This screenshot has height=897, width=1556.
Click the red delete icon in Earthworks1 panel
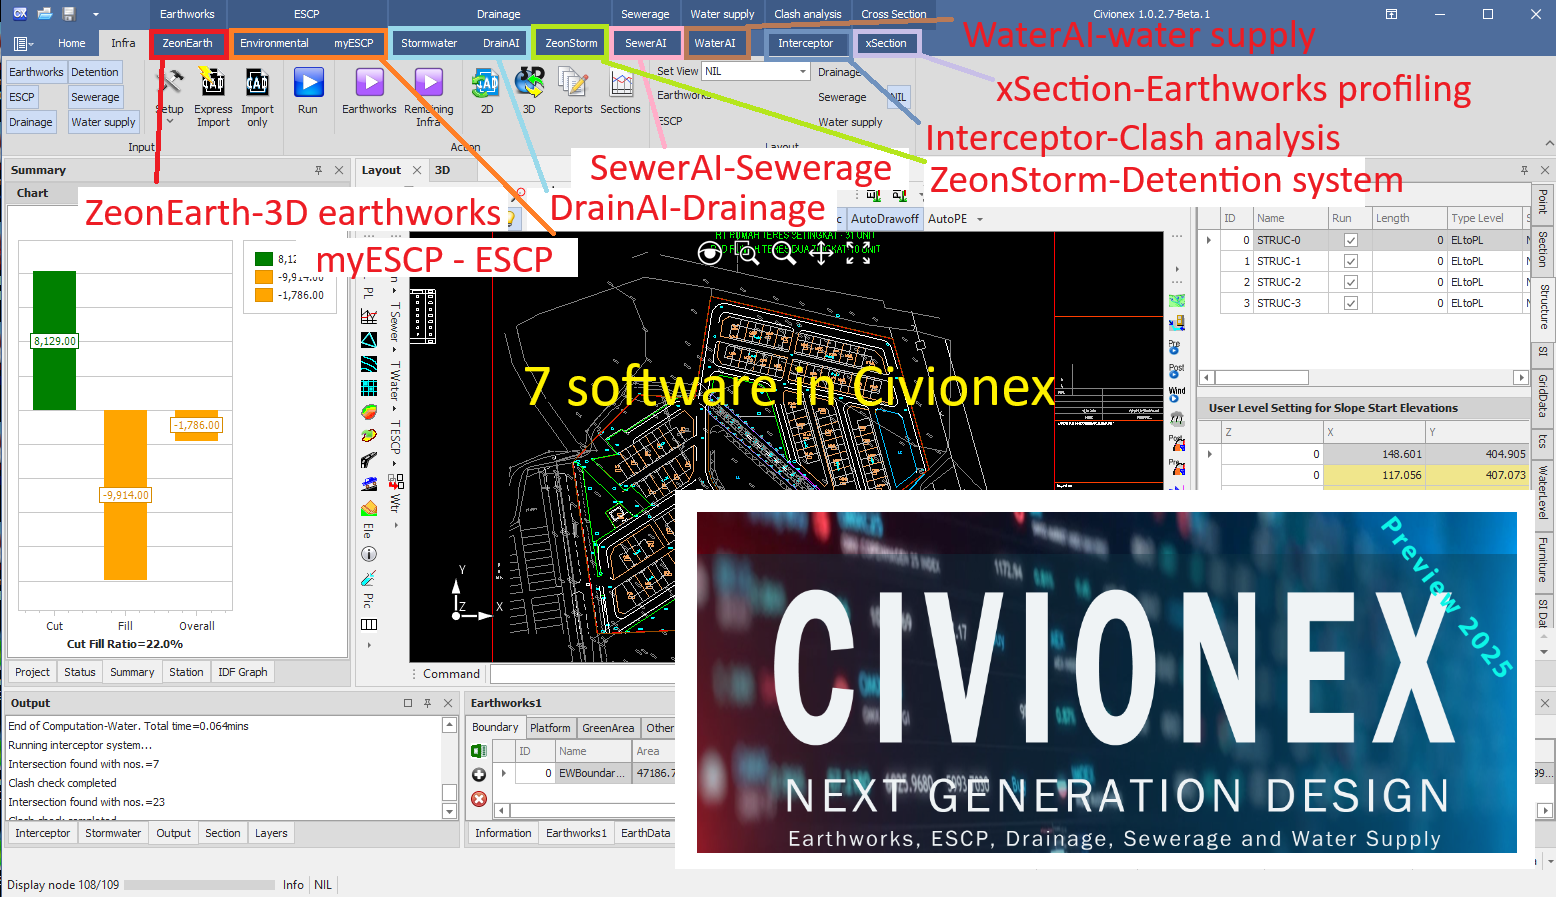[x=479, y=798]
